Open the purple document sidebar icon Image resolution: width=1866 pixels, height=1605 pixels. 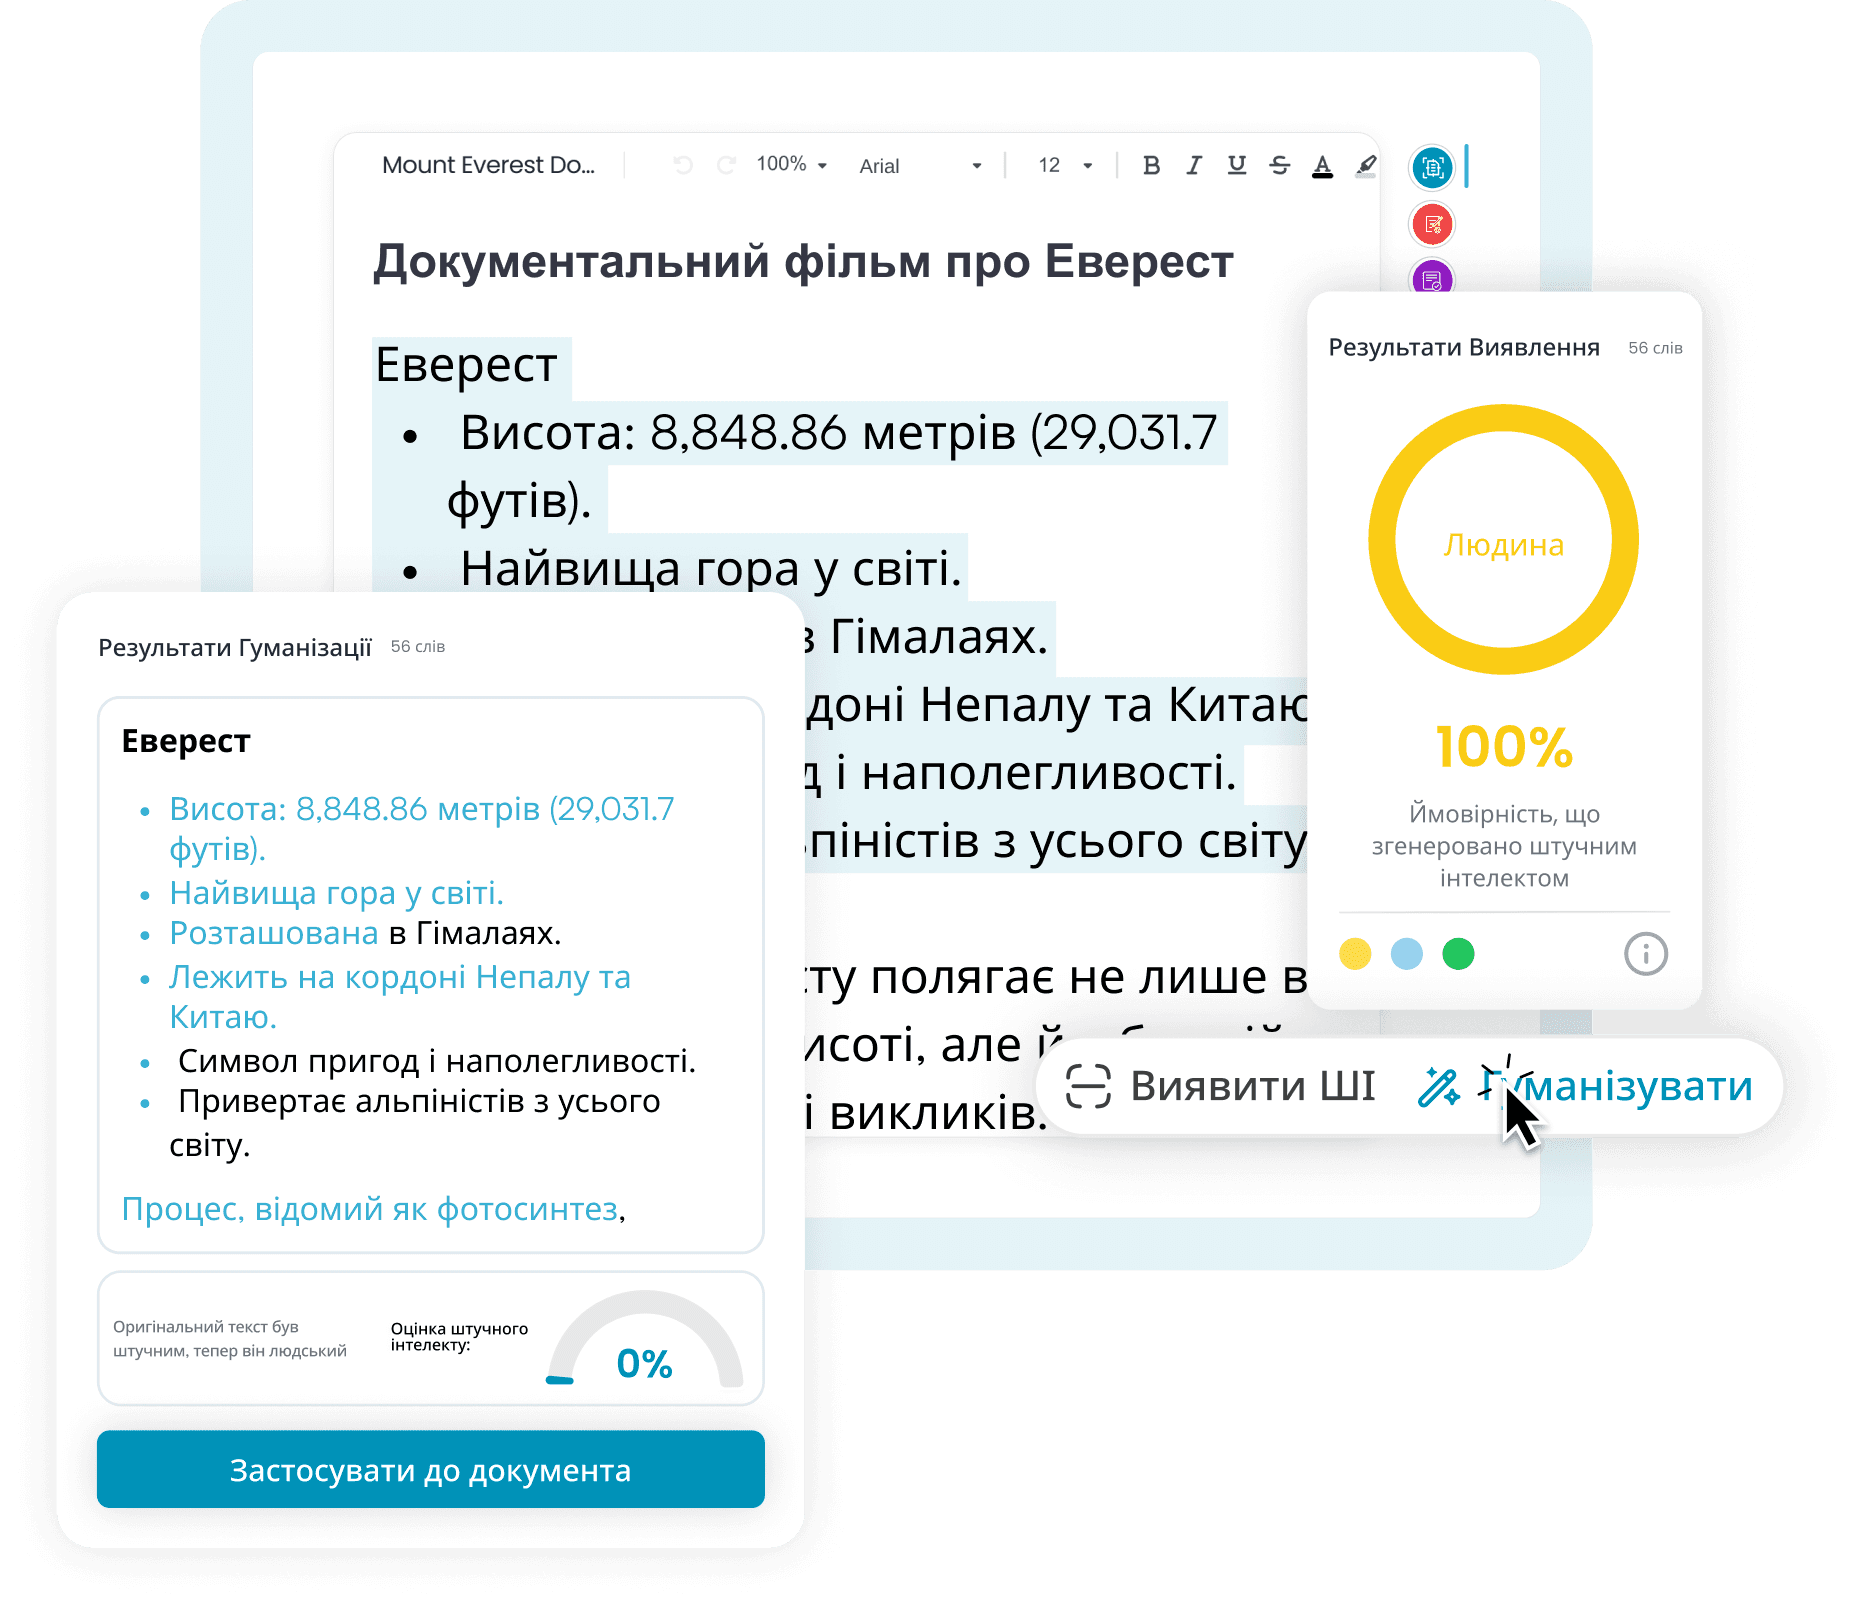pos(1432,276)
